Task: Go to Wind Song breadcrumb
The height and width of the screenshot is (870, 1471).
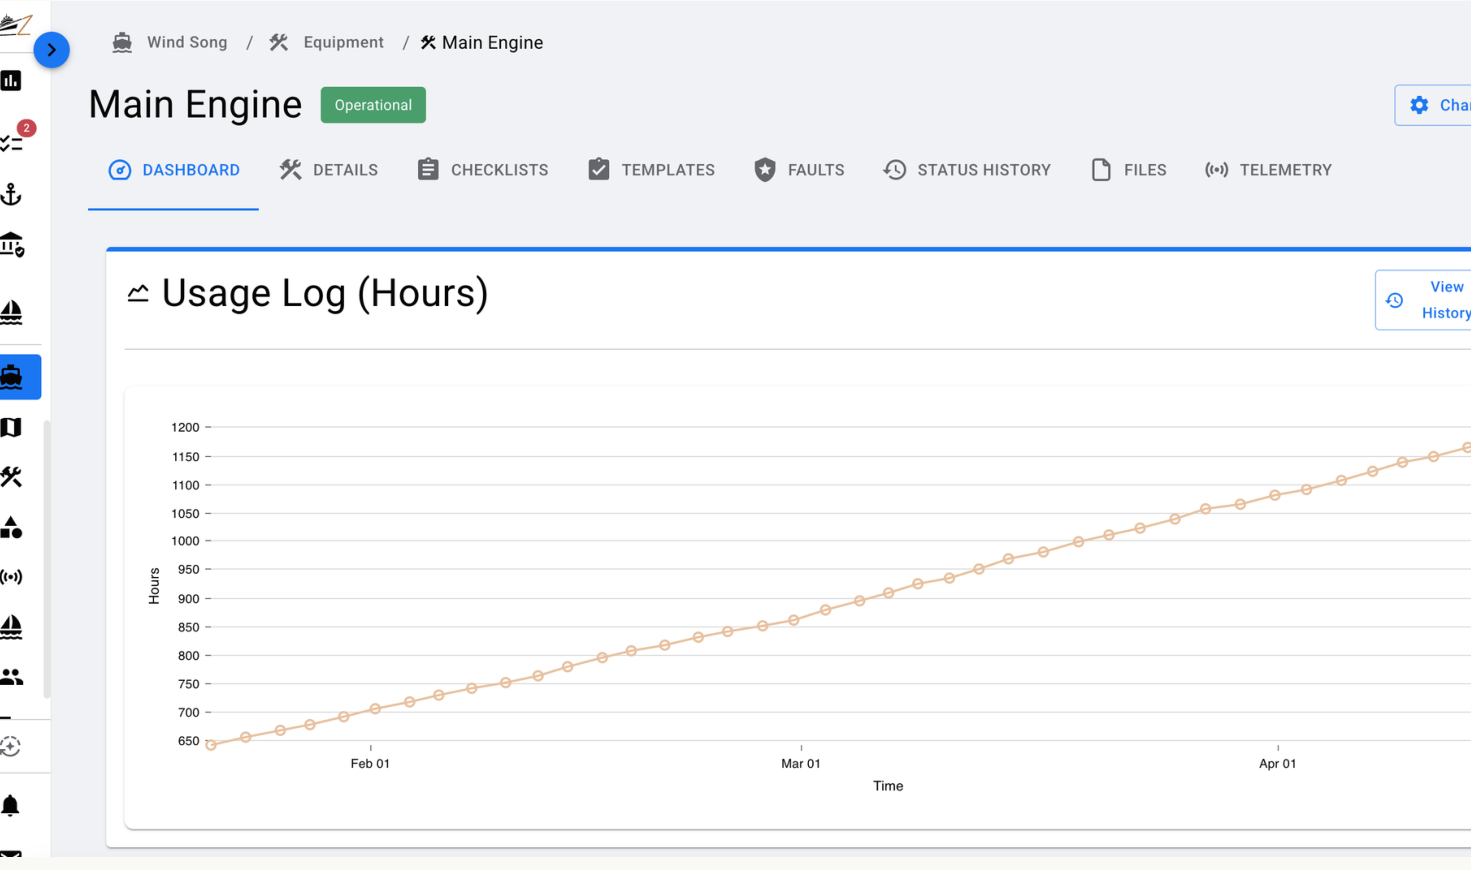Action: [187, 42]
